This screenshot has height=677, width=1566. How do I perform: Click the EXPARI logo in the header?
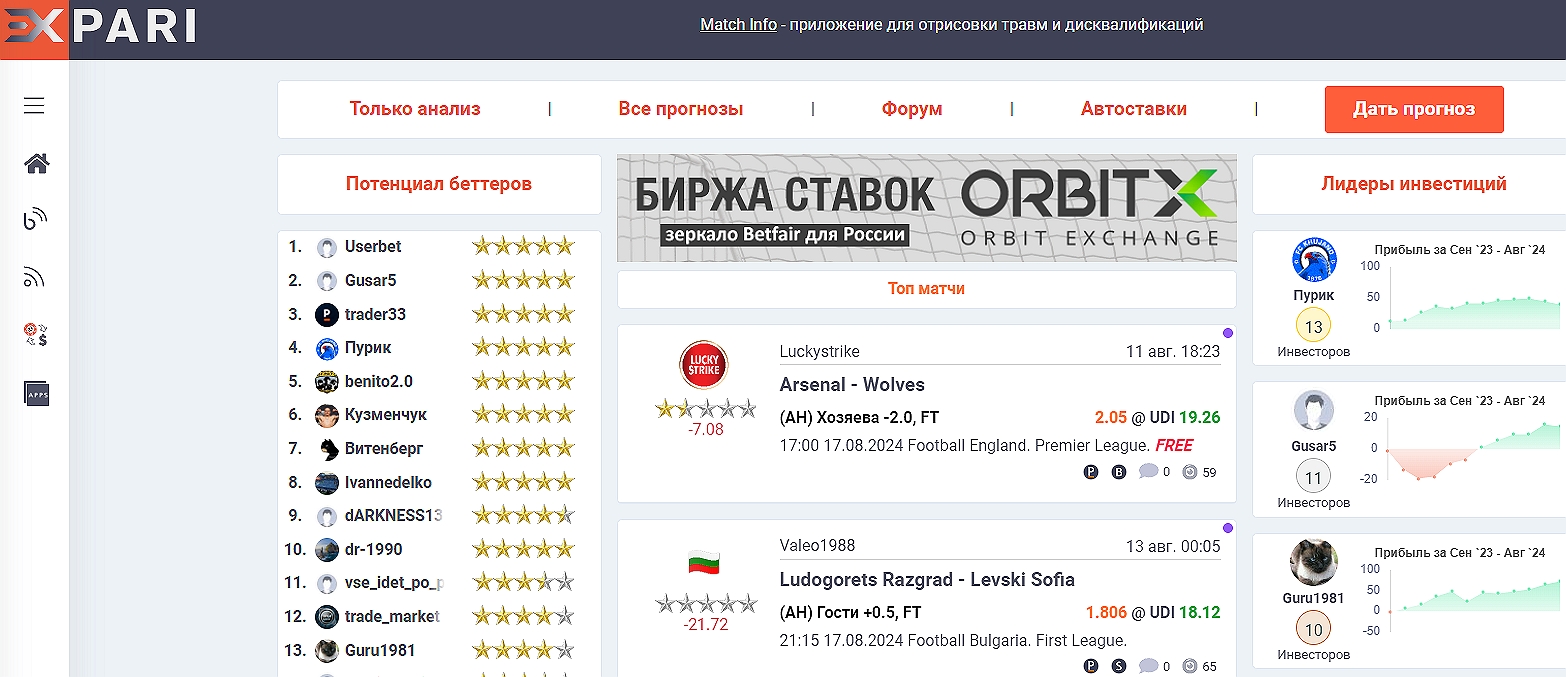100,28
